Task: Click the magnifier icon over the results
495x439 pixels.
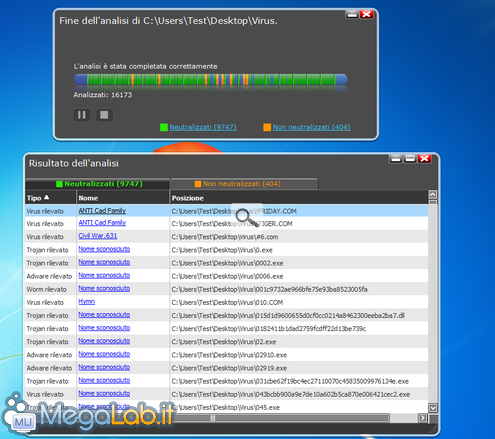Action: (247, 218)
